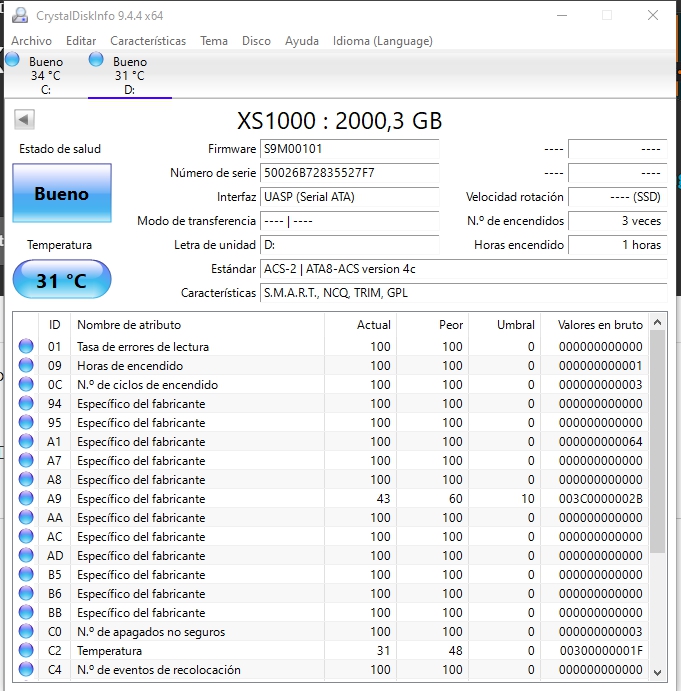Click the CrystalDiskInfo title bar icon
This screenshot has height=691, width=681.
[20, 15]
